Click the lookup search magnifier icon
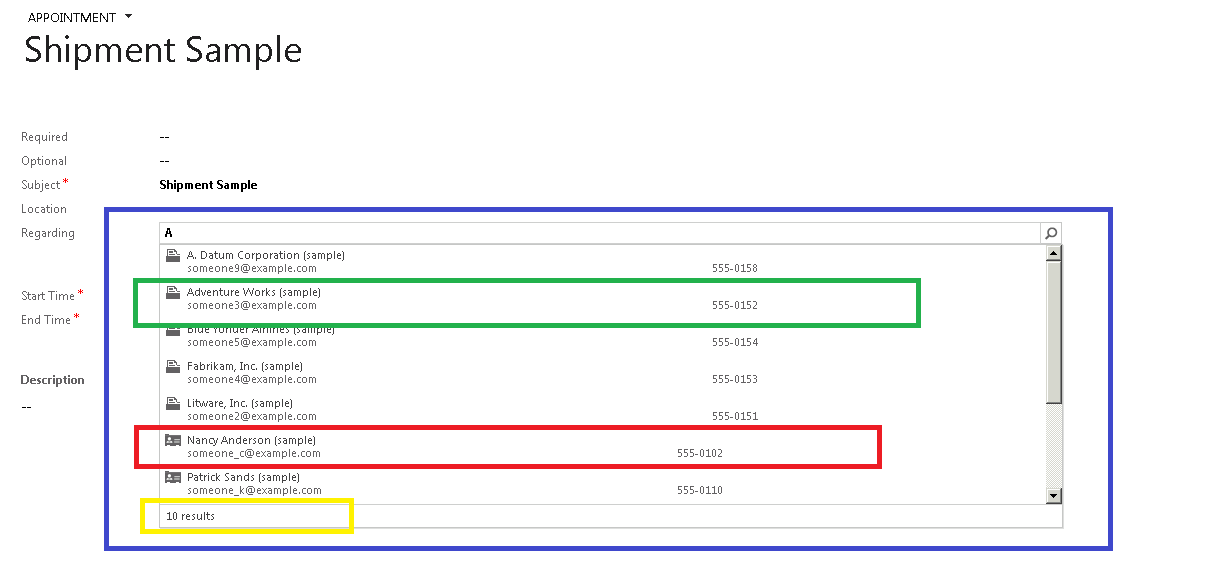The width and height of the screenshot is (1213, 579). tap(1051, 233)
